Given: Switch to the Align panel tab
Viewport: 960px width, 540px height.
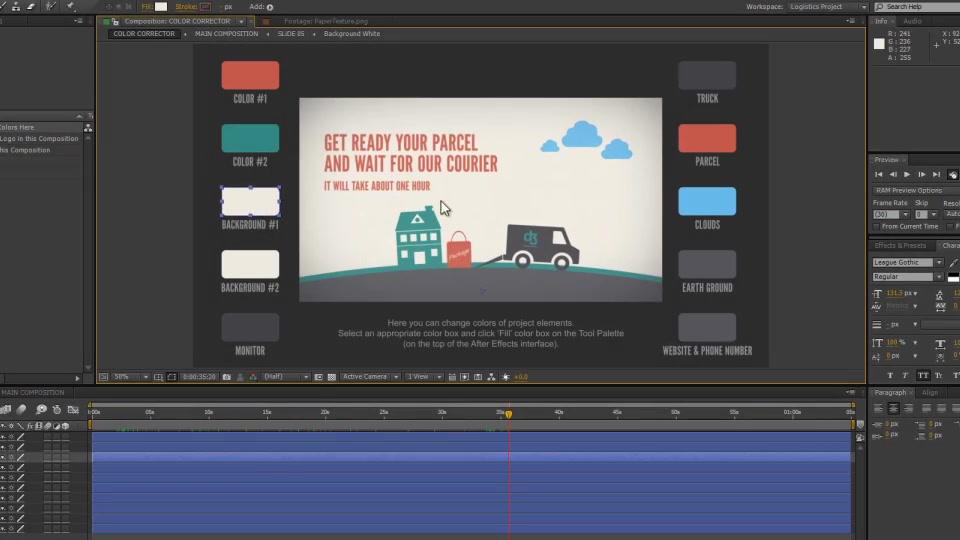Looking at the screenshot, I should [x=930, y=392].
